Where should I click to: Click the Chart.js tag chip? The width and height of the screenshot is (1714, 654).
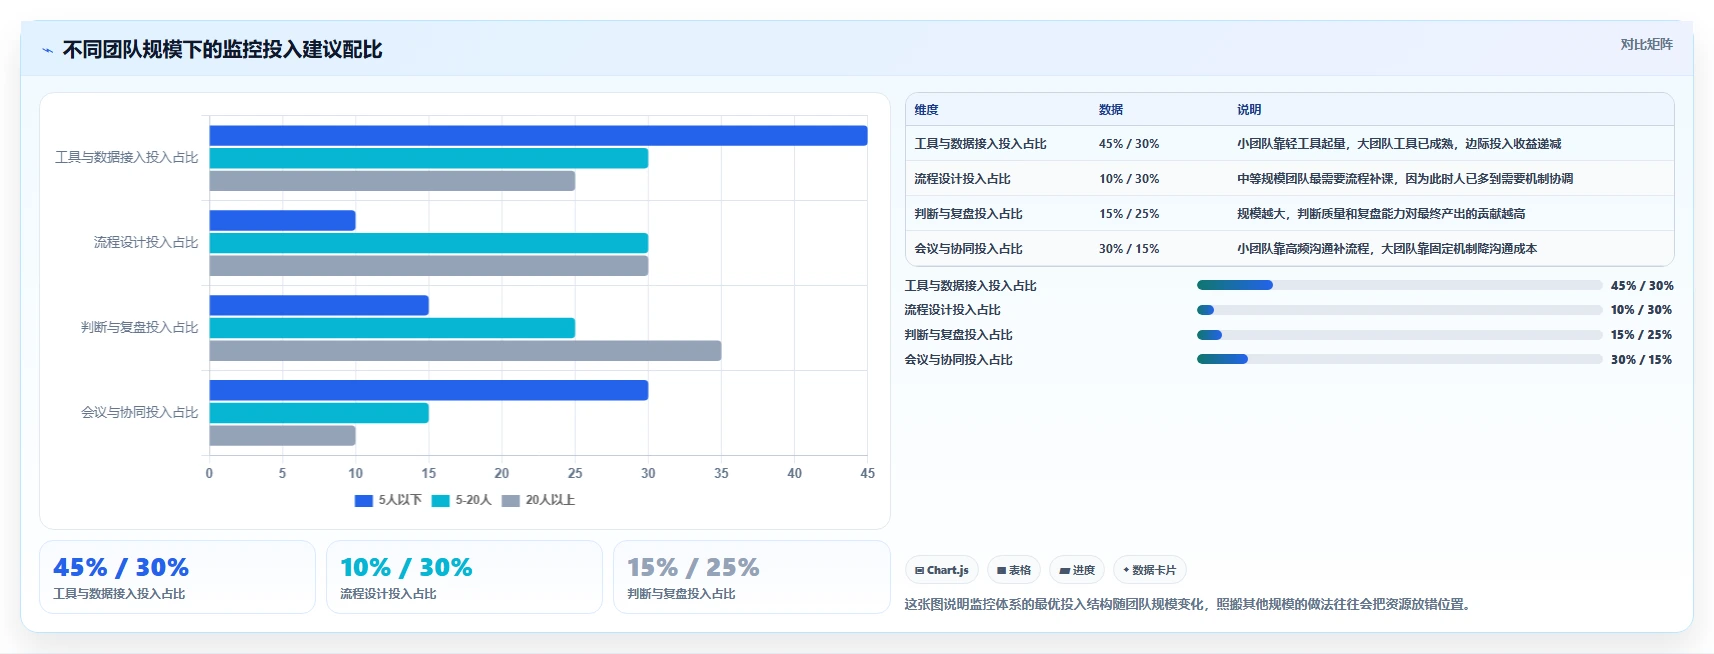coord(942,570)
